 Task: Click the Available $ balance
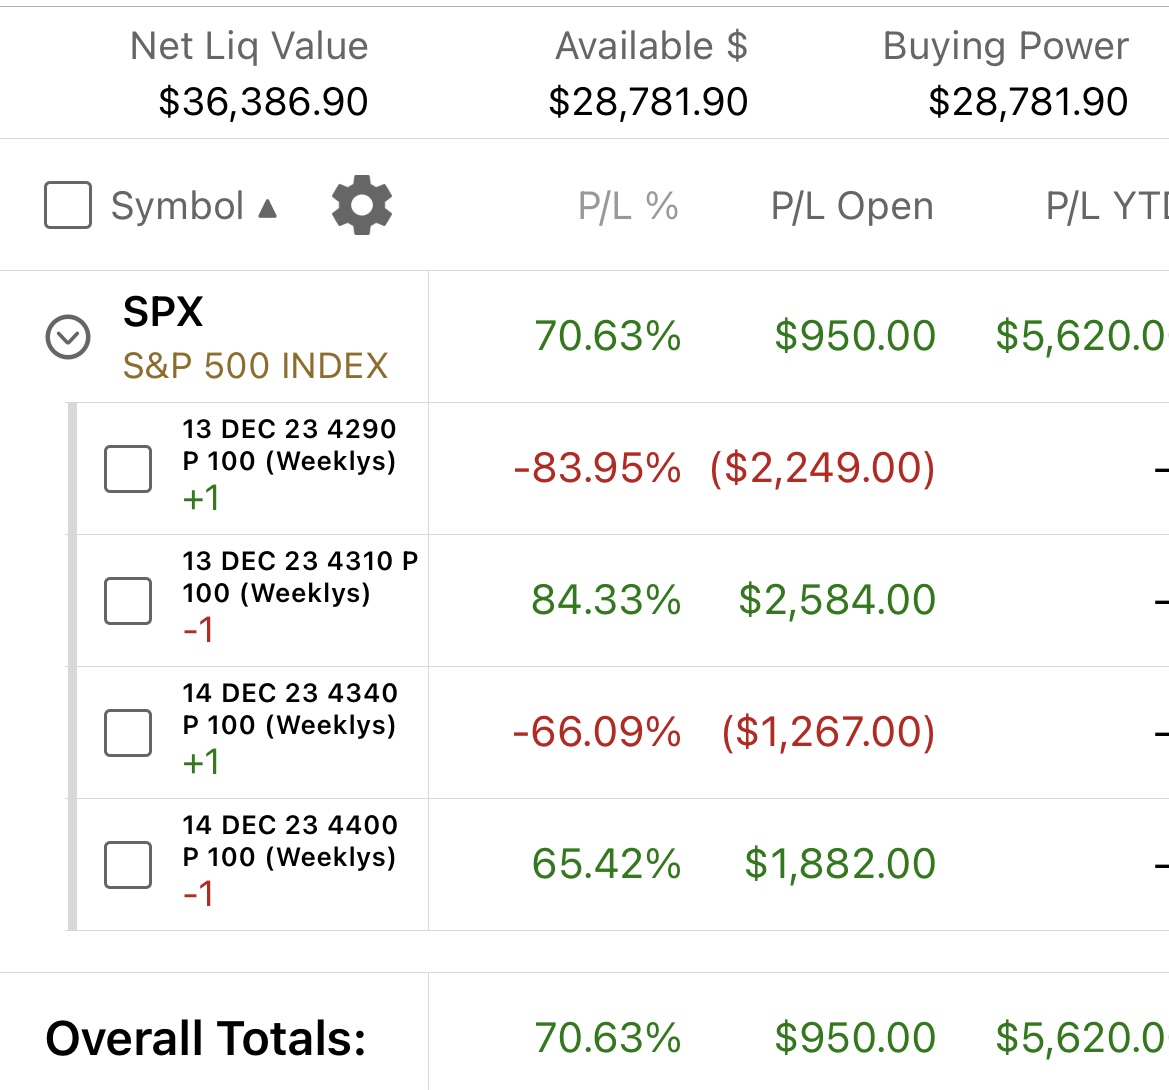648,101
